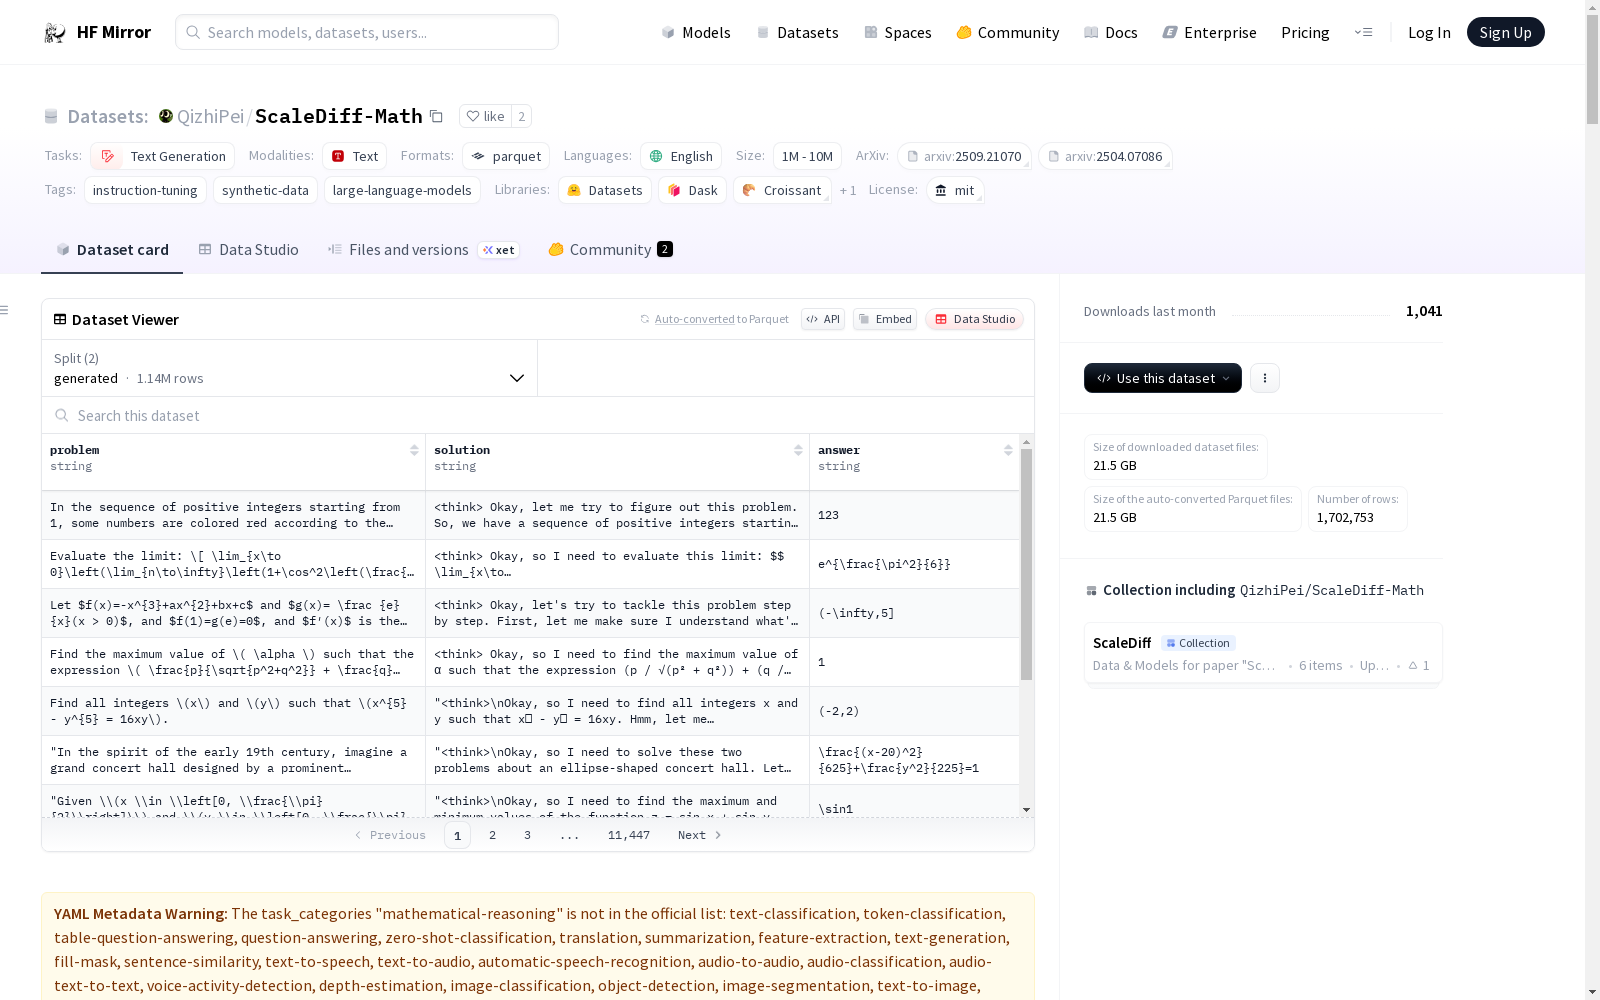Open the arxiv:2504.07086 paper tag

(x=1105, y=156)
